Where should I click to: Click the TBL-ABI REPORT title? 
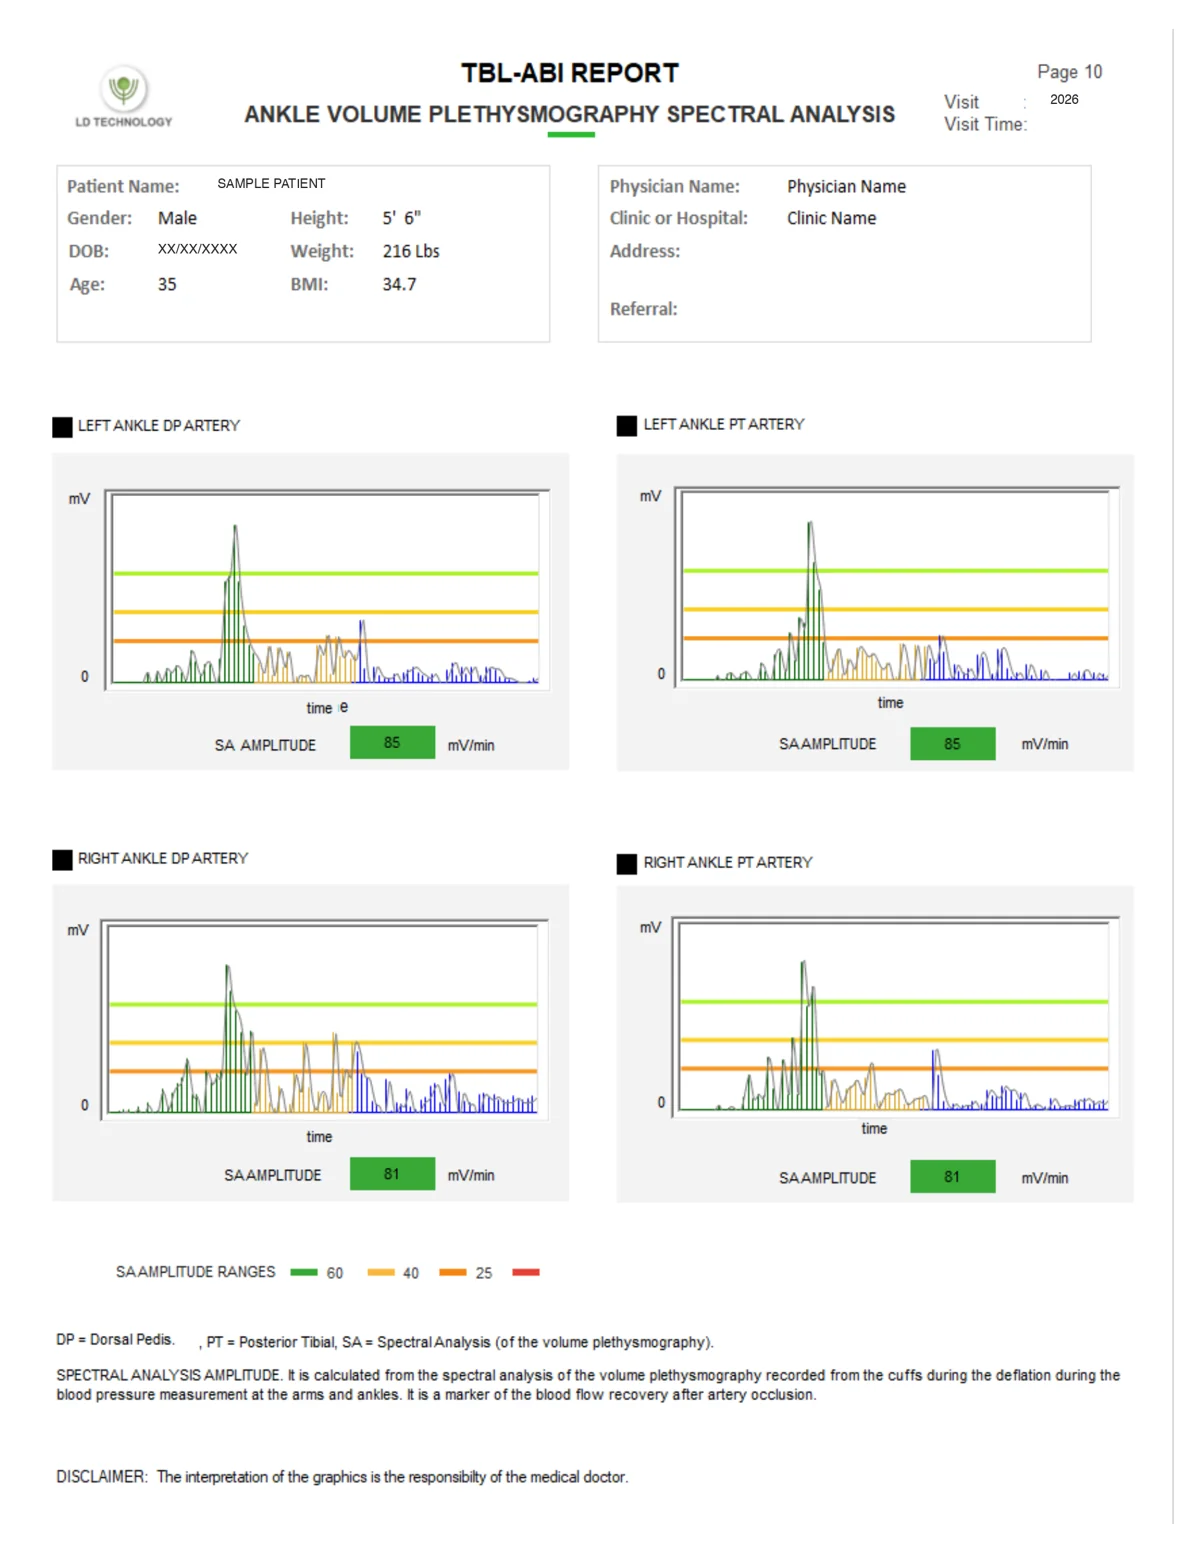click(x=570, y=73)
